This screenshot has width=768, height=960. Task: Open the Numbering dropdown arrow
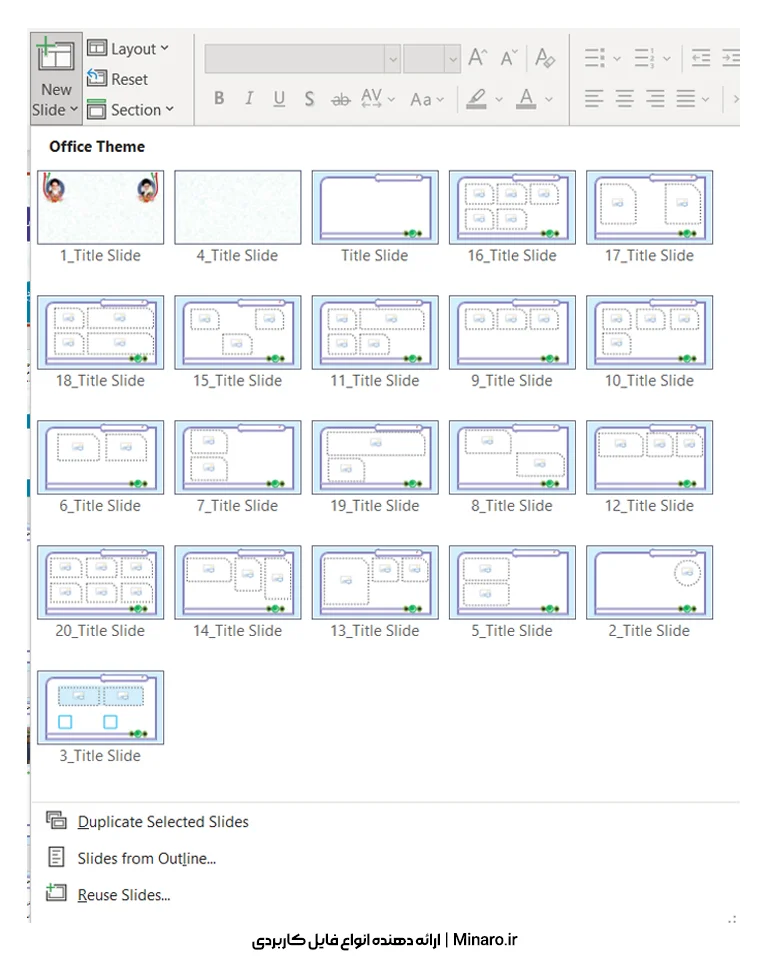point(667,59)
